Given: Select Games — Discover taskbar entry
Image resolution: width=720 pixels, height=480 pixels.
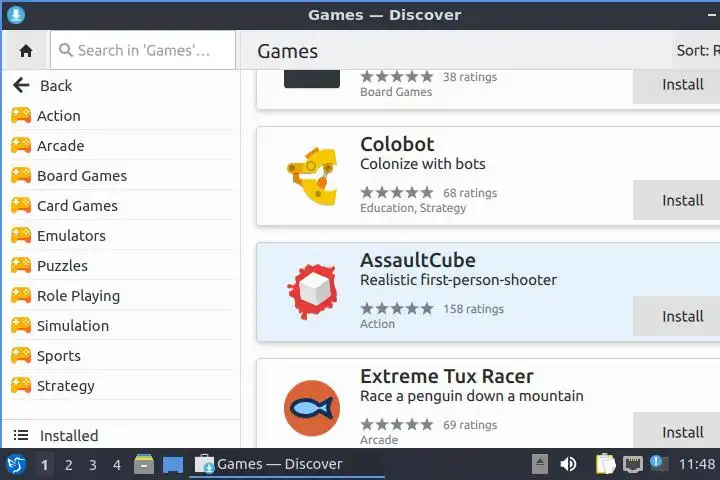Looking at the screenshot, I should 287,464.
